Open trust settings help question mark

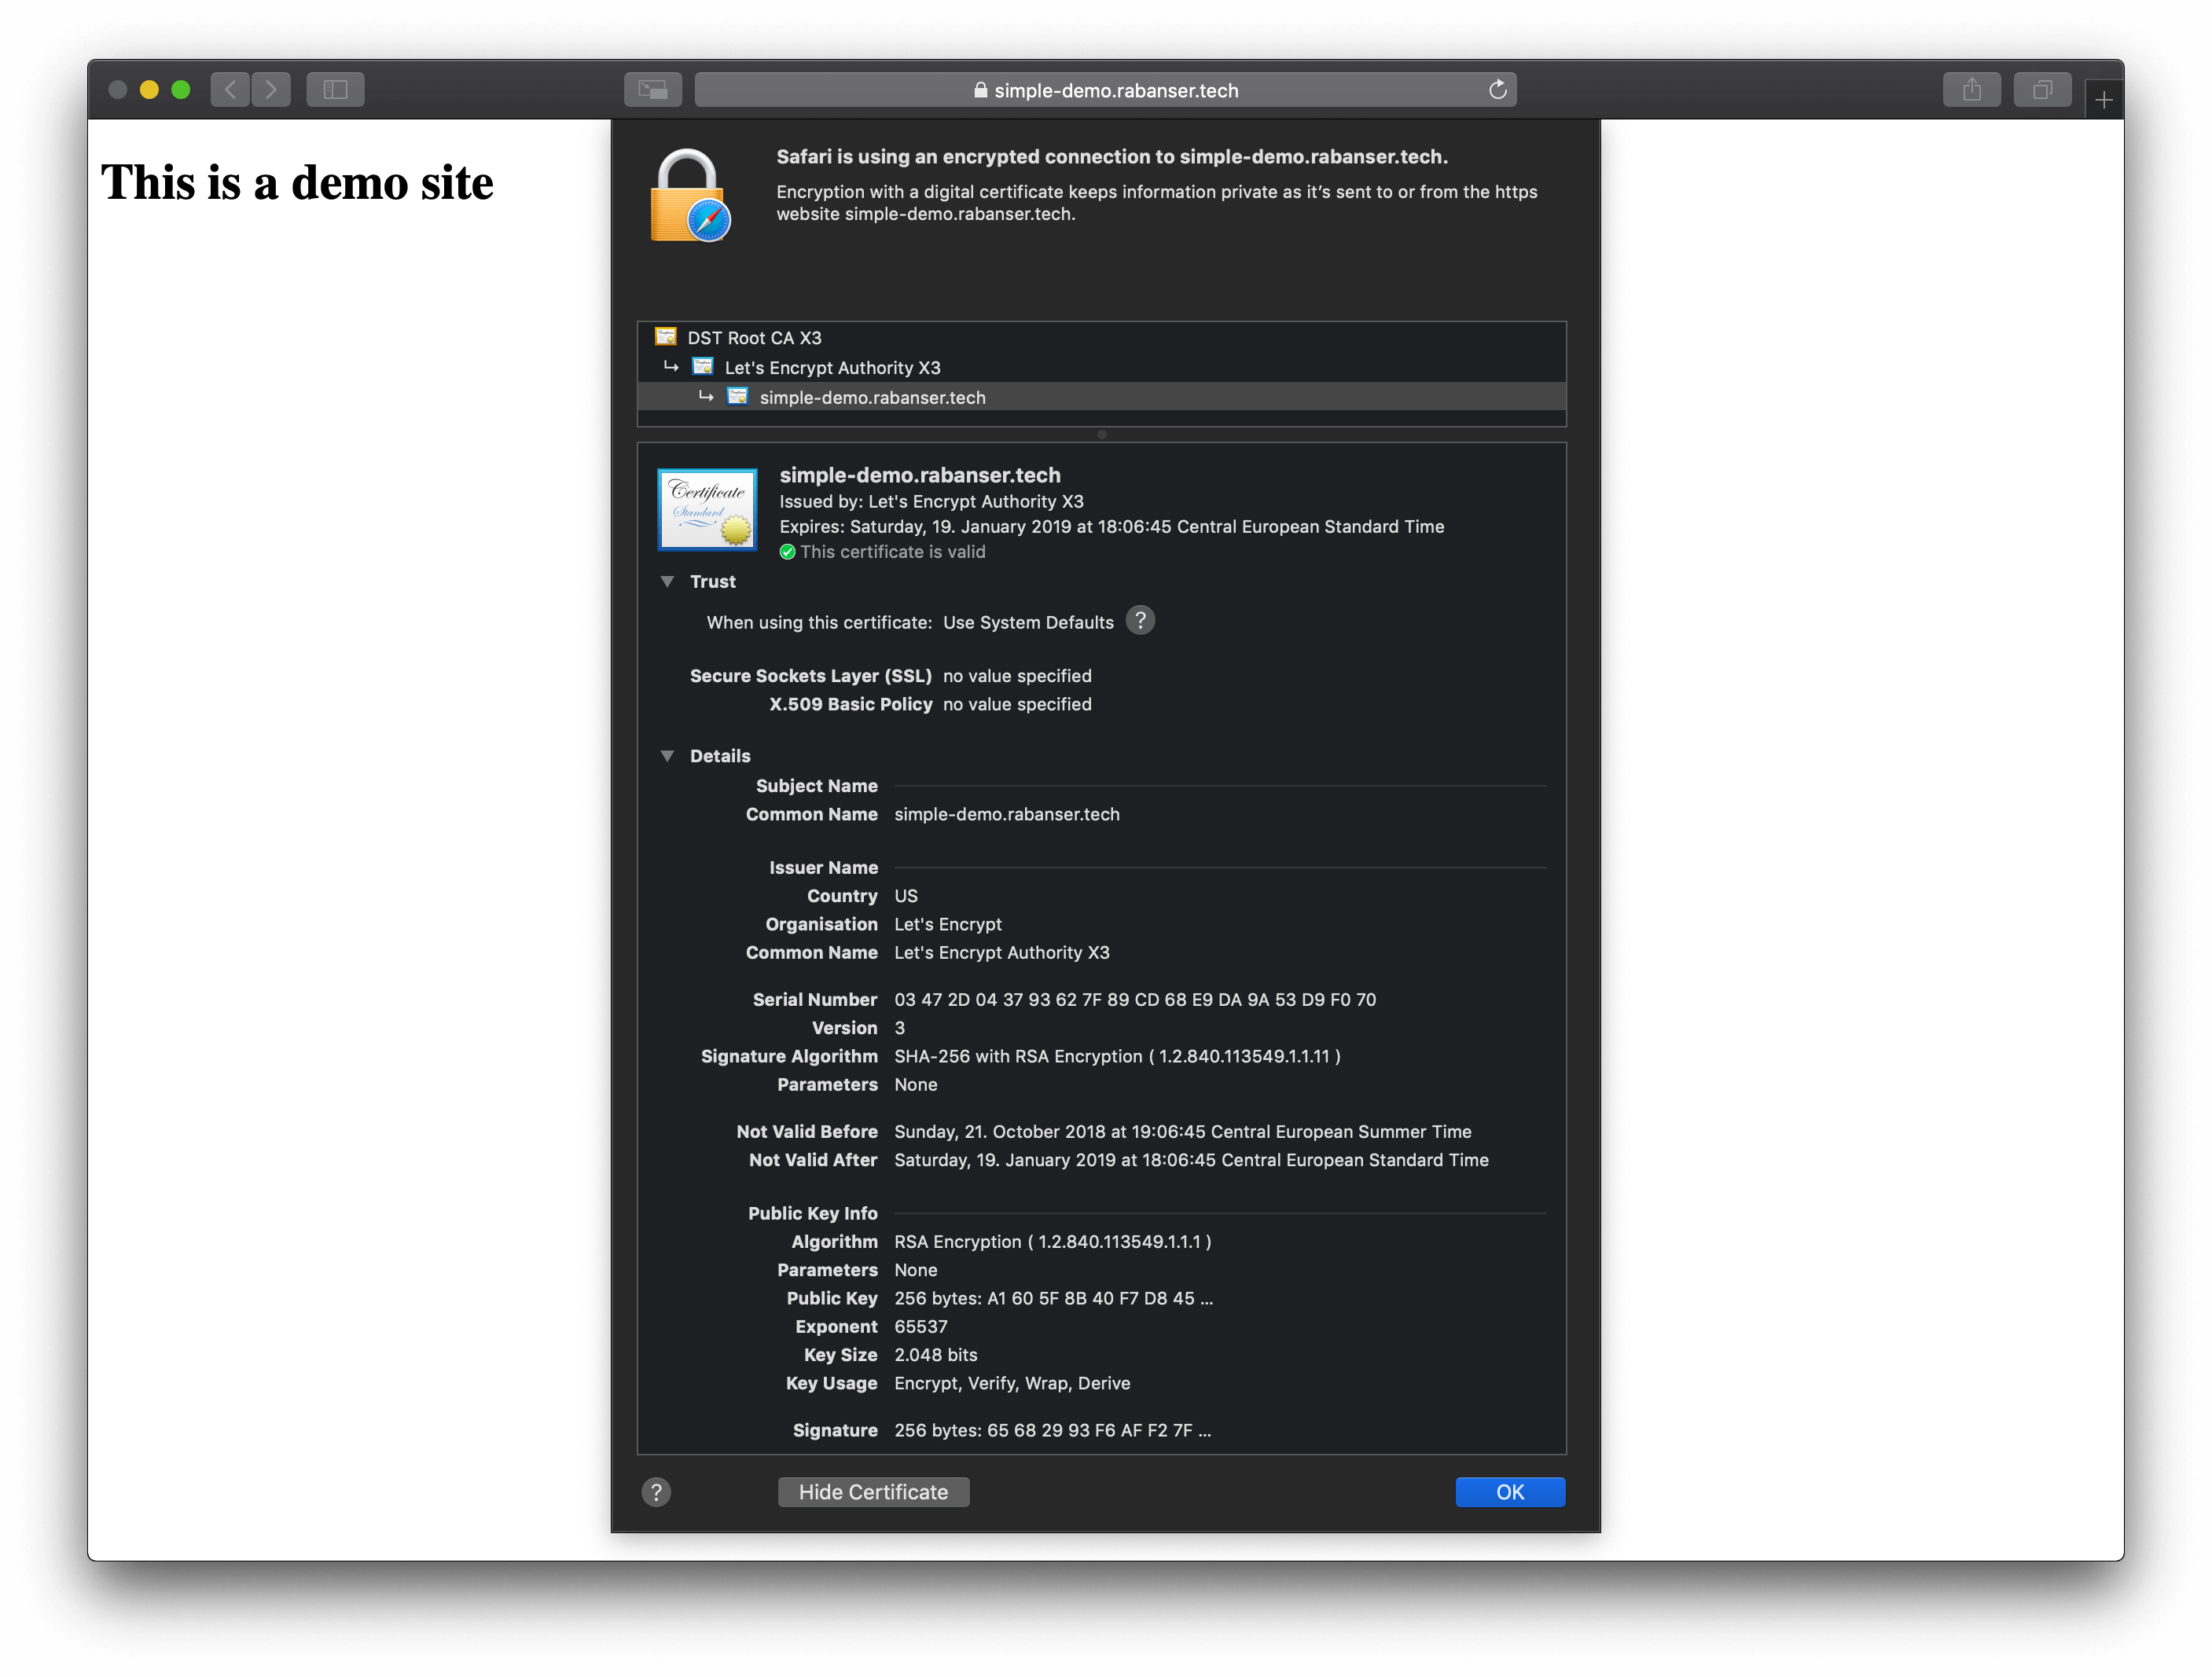[x=1140, y=621]
